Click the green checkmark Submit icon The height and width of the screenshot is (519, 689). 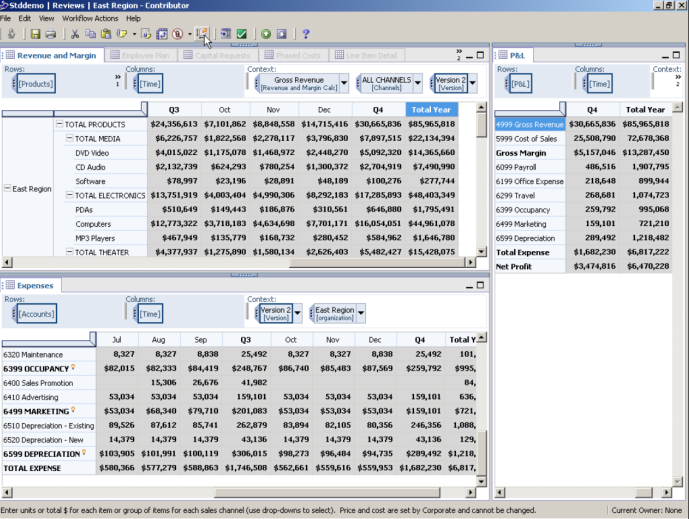coord(242,34)
